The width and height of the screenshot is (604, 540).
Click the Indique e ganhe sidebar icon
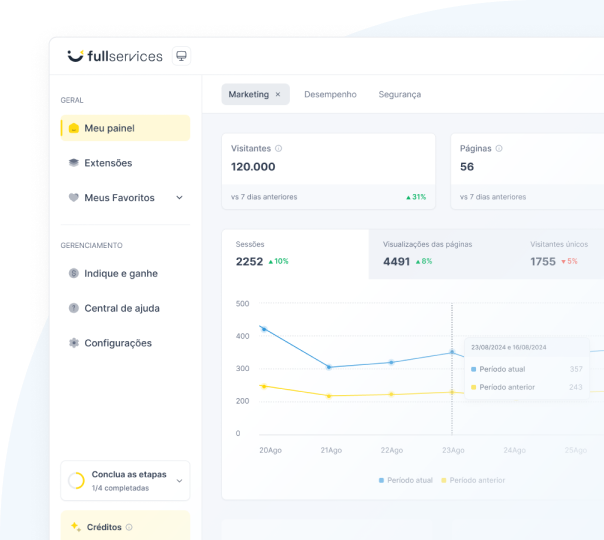pos(73,273)
